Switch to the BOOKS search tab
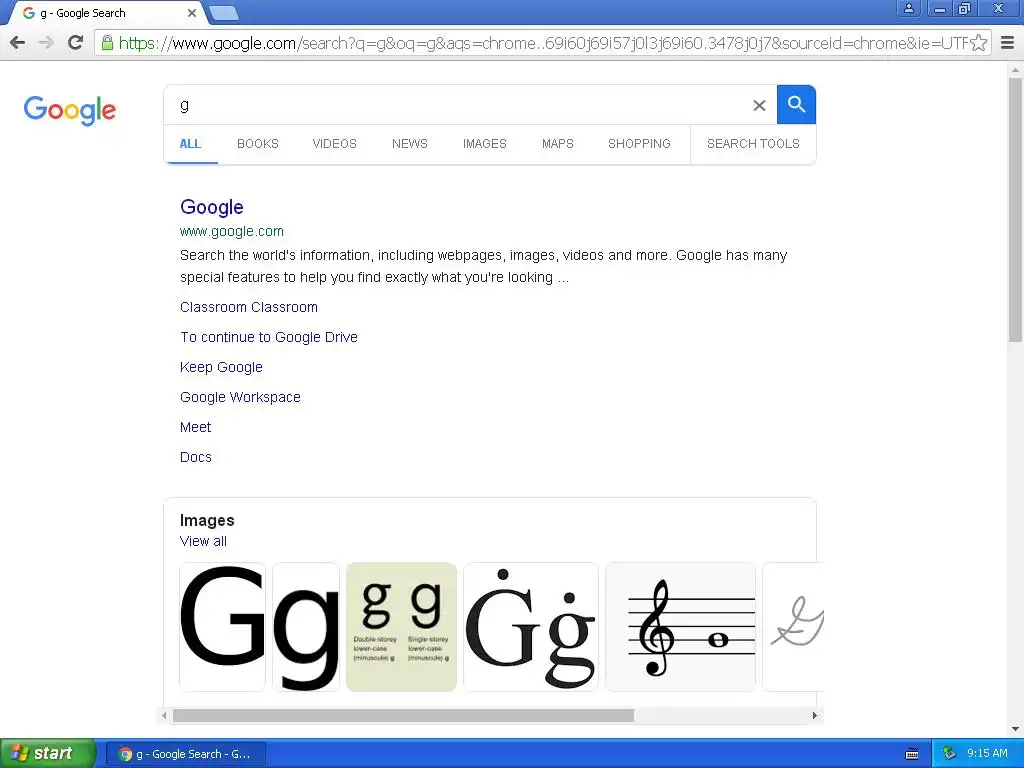 [x=257, y=144]
